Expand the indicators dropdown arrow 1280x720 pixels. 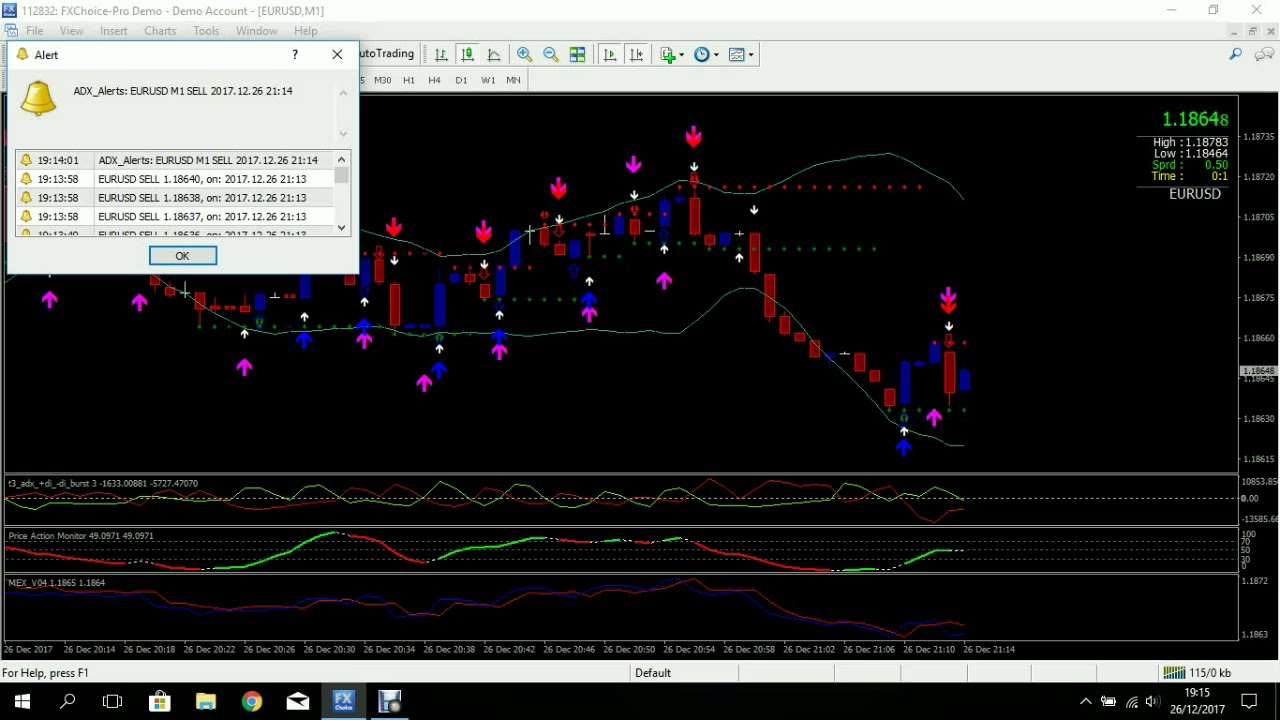(682, 55)
